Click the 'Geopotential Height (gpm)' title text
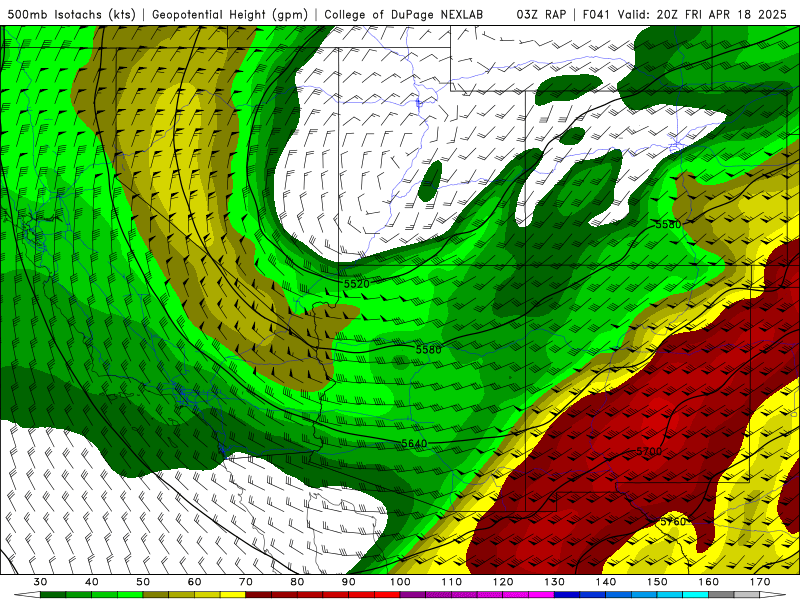 point(230,14)
